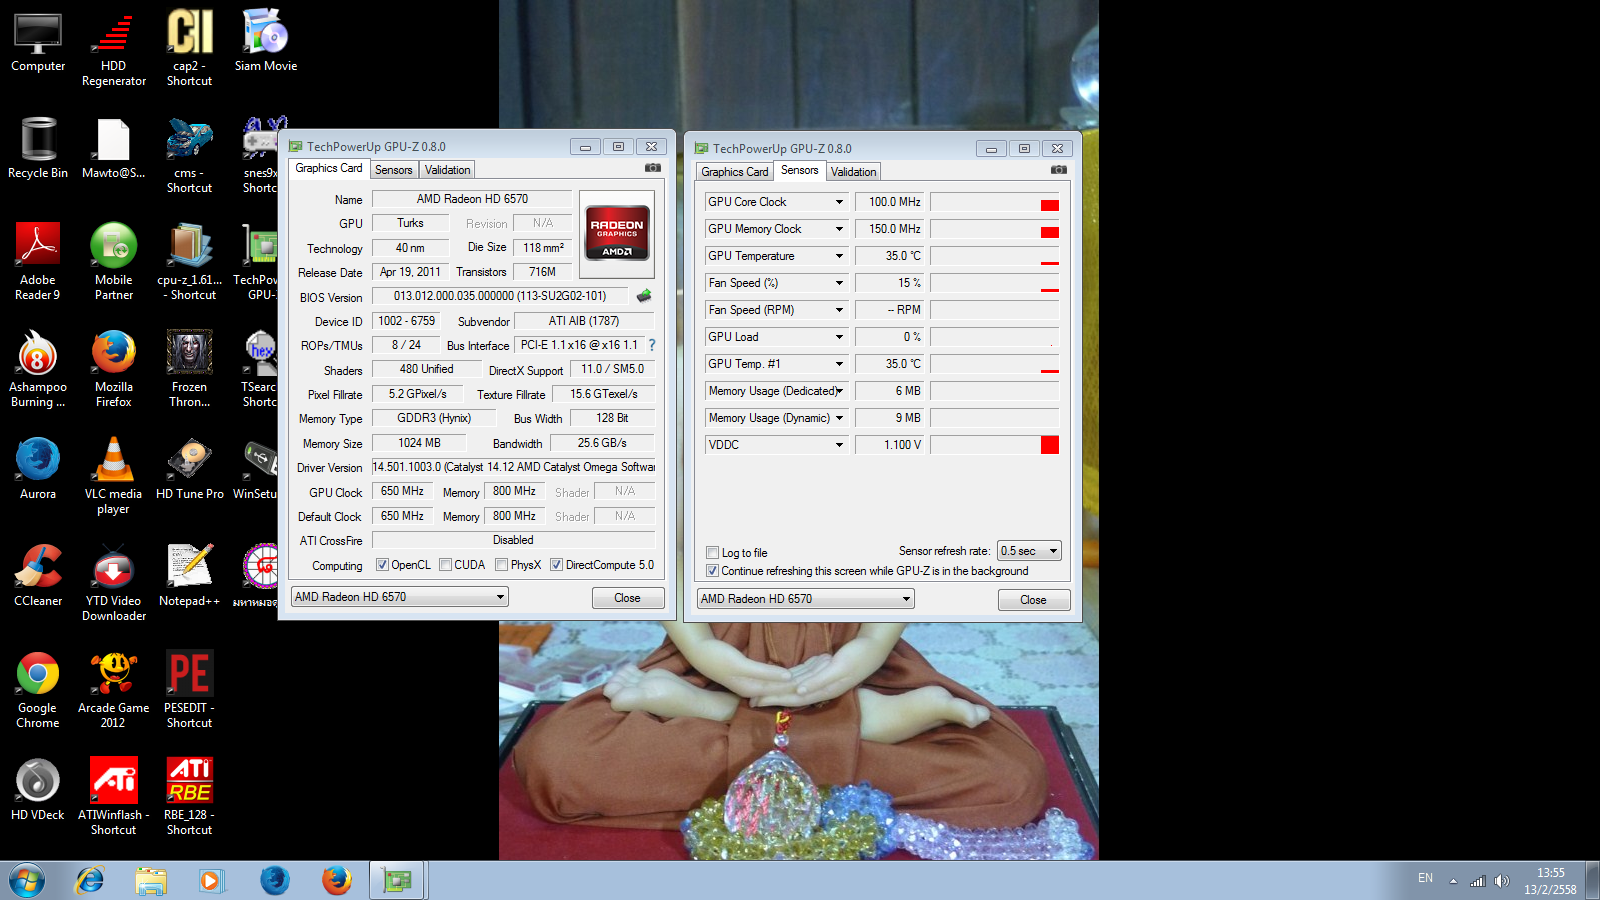Open the Siam Movie desktop icon
1600x900 pixels.
(266, 42)
